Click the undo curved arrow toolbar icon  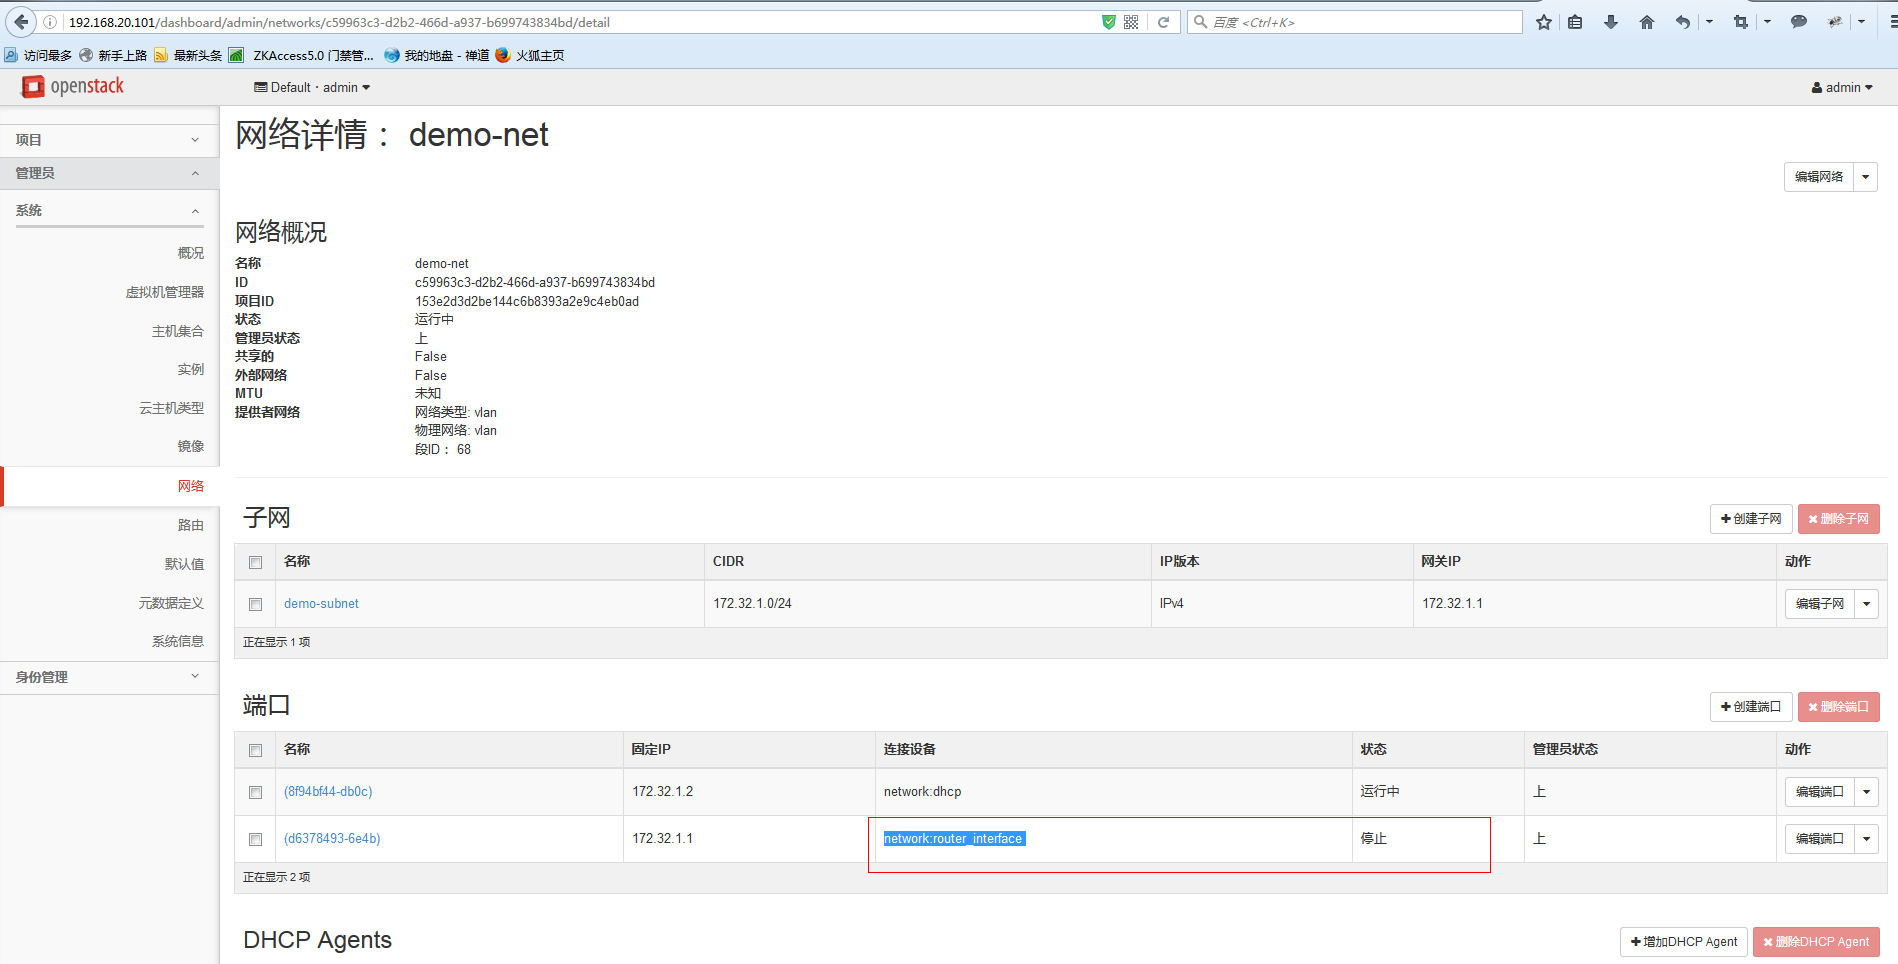[x=1683, y=22]
